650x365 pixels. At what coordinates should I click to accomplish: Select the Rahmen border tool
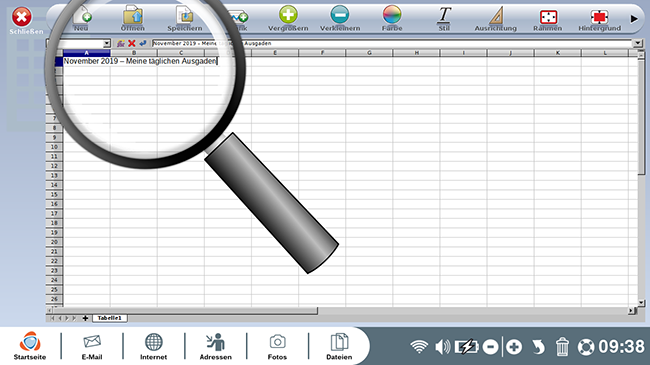[548, 17]
